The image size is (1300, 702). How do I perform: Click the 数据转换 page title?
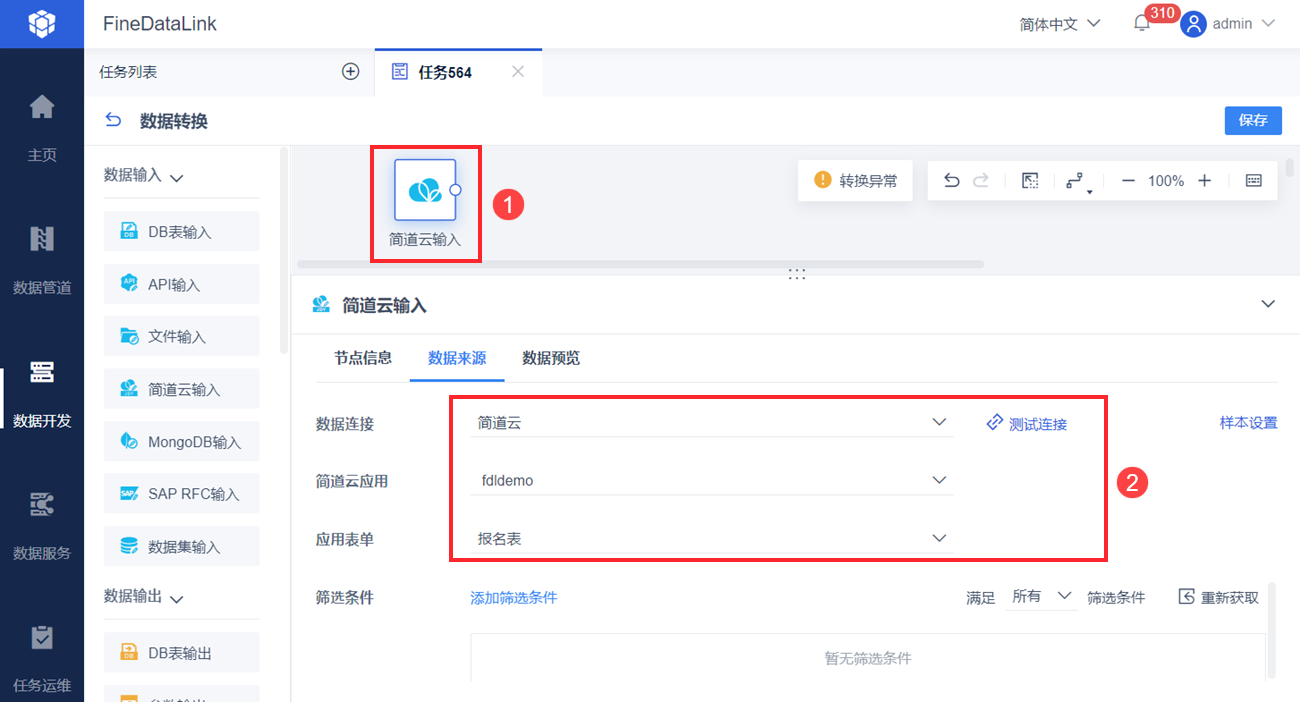[x=174, y=121]
